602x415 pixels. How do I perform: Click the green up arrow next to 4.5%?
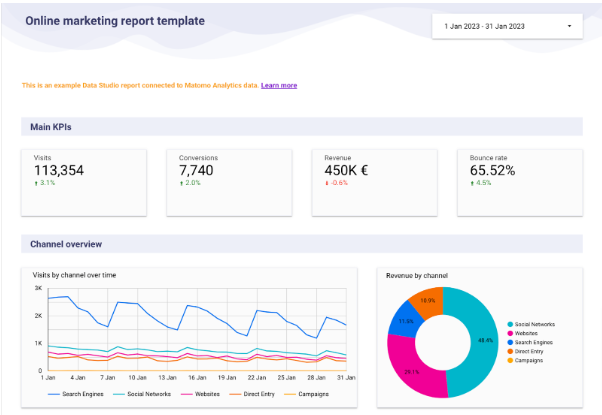click(472, 183)
